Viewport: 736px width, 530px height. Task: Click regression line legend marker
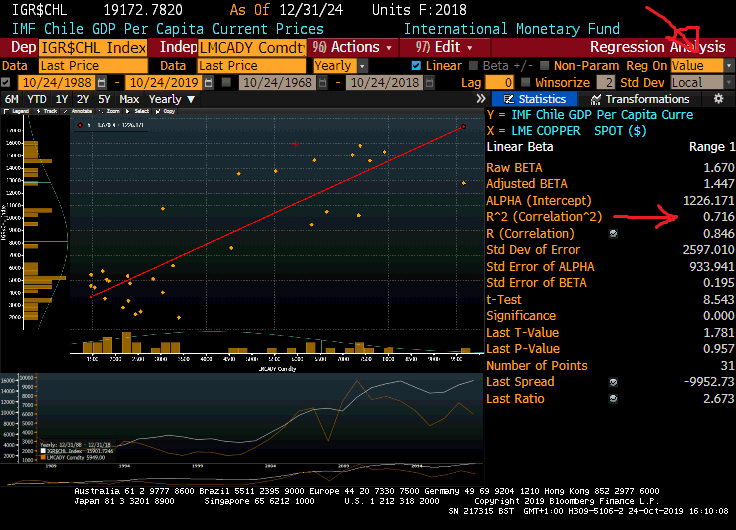point(80,125)
